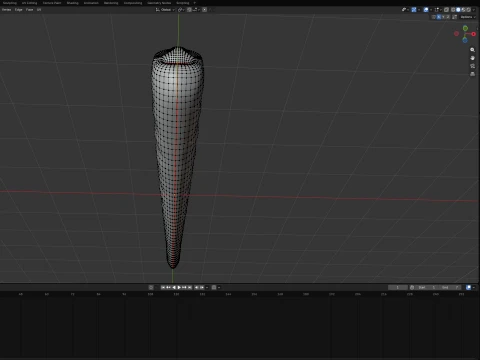Viewport: 480px width, 360px height.
Task: Click the Start frame field
Action: tap(427, 287)
